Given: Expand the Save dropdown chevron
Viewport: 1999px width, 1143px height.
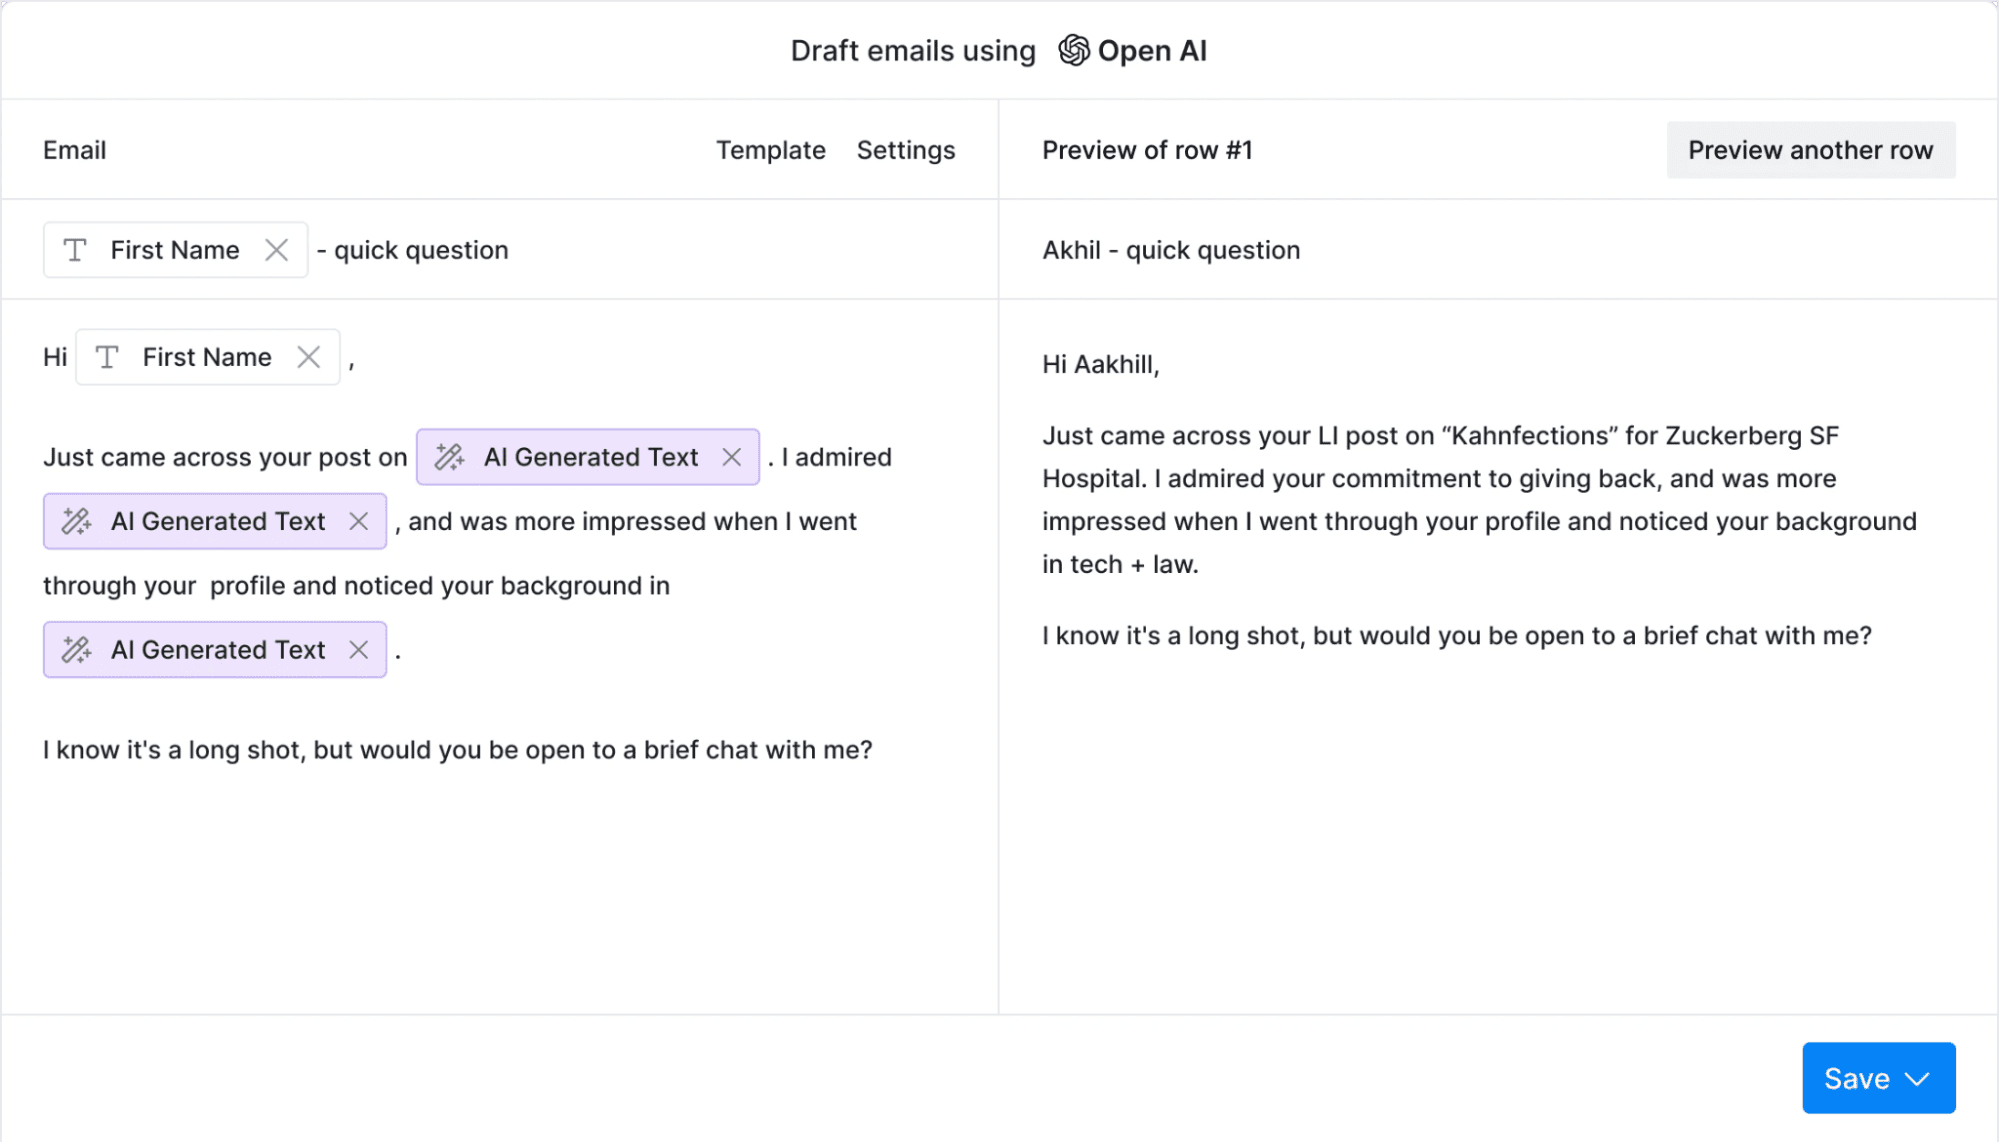Looking at the screenshot, I should (x=1917, y=1078).
